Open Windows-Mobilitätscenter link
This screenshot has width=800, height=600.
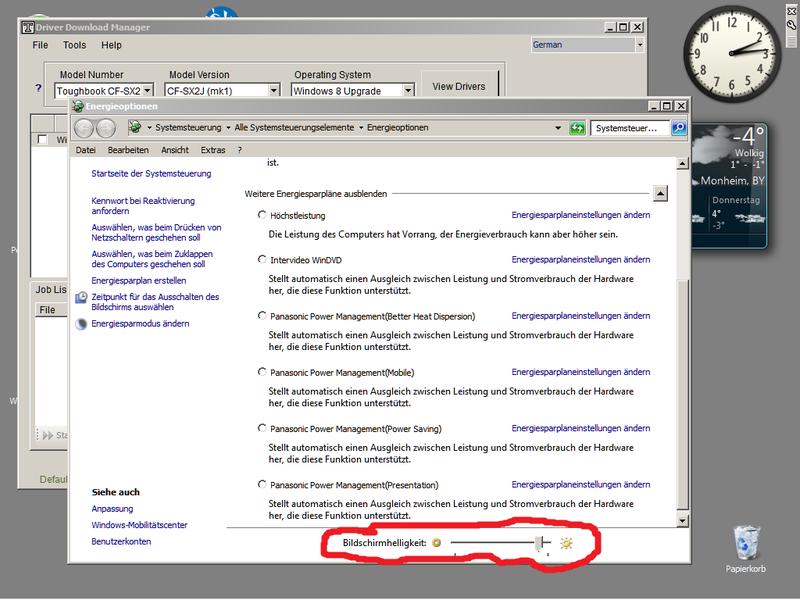coord(139,525)
